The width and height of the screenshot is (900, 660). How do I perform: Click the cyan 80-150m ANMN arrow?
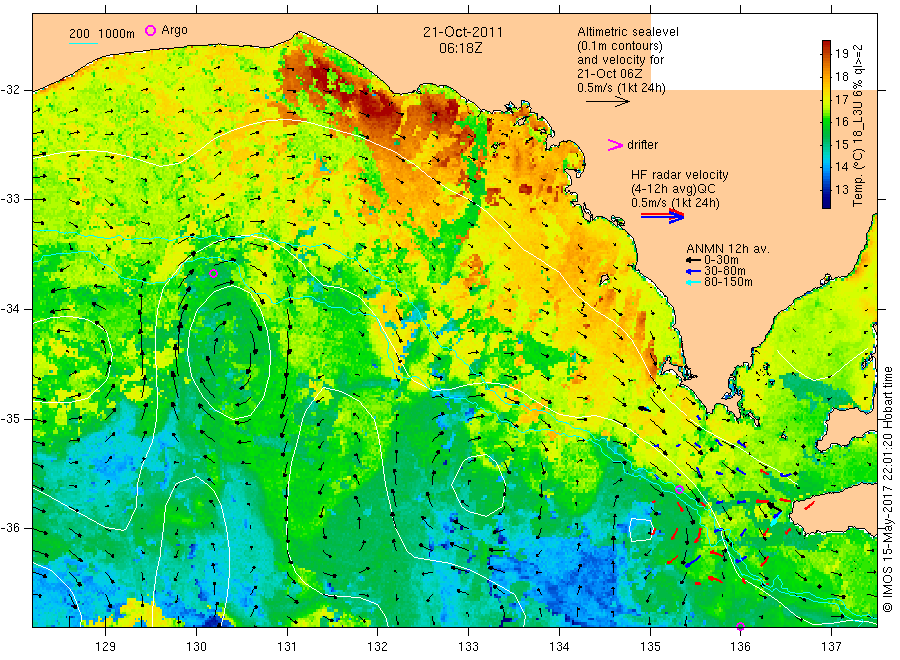(693, 282)
